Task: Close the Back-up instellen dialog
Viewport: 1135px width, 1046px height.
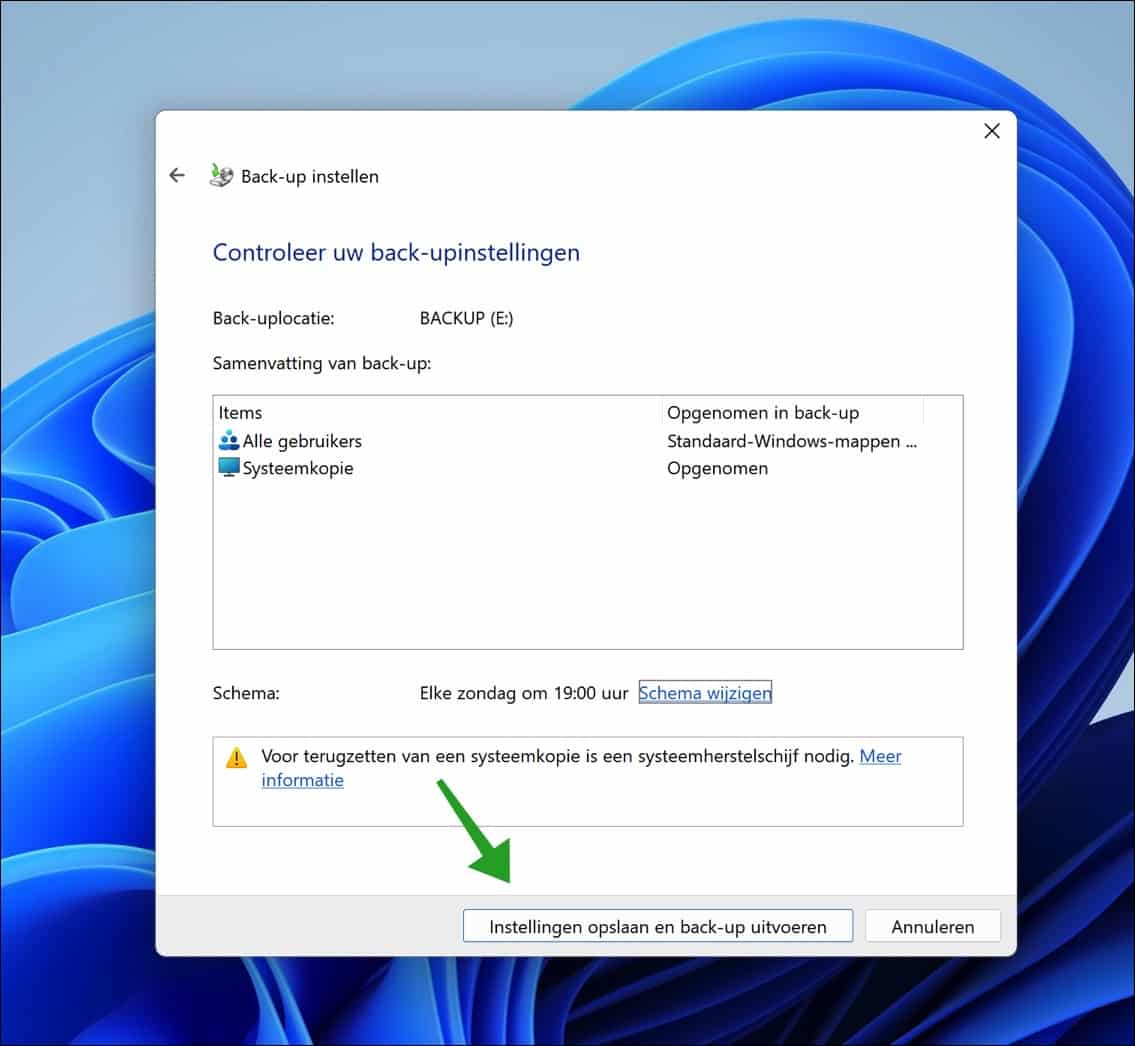Action: (991, 130)
